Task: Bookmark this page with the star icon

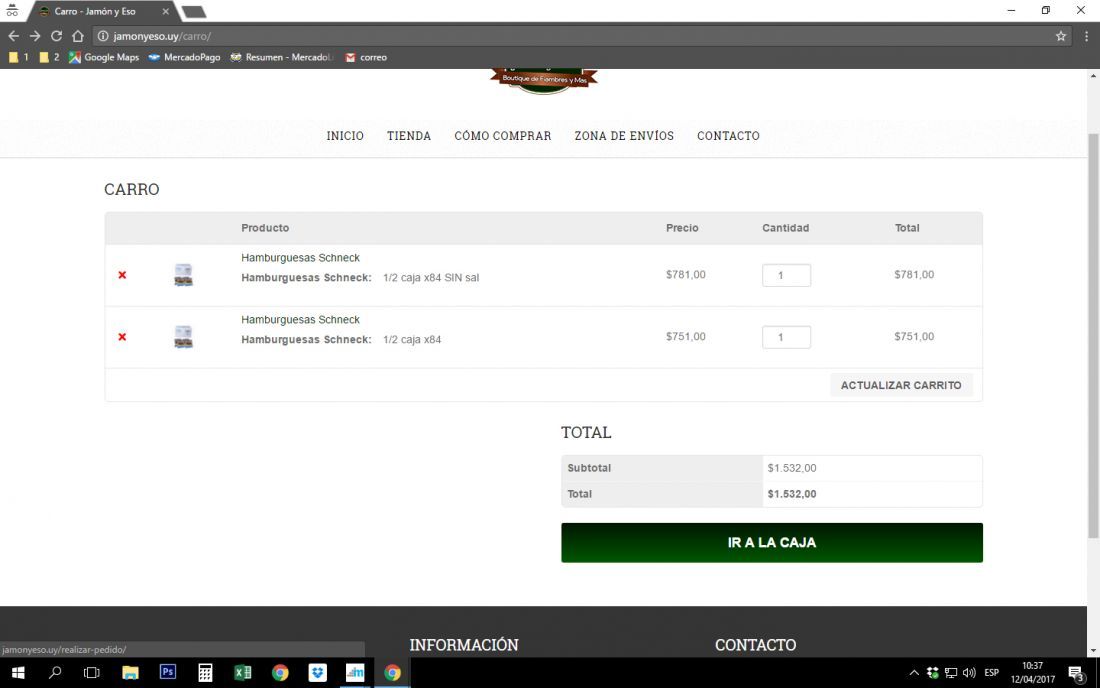Action: coord(1061,36)
